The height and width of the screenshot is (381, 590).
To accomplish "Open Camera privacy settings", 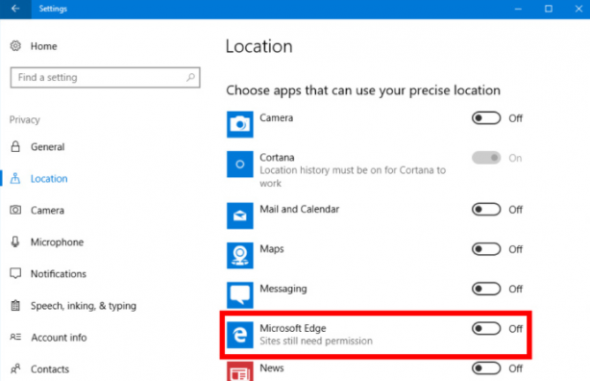I will 47,210.
